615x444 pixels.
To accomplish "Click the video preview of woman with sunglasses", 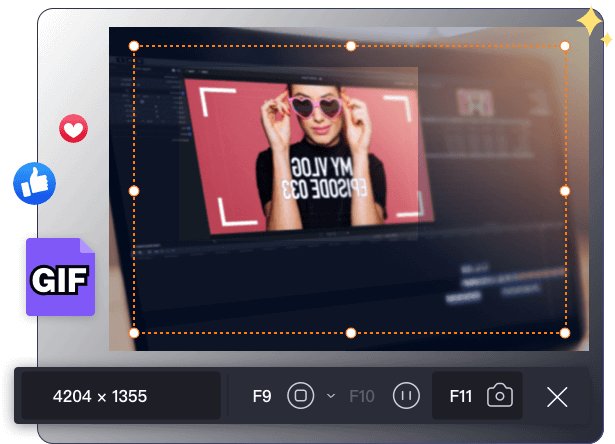I will click(310, 155).
